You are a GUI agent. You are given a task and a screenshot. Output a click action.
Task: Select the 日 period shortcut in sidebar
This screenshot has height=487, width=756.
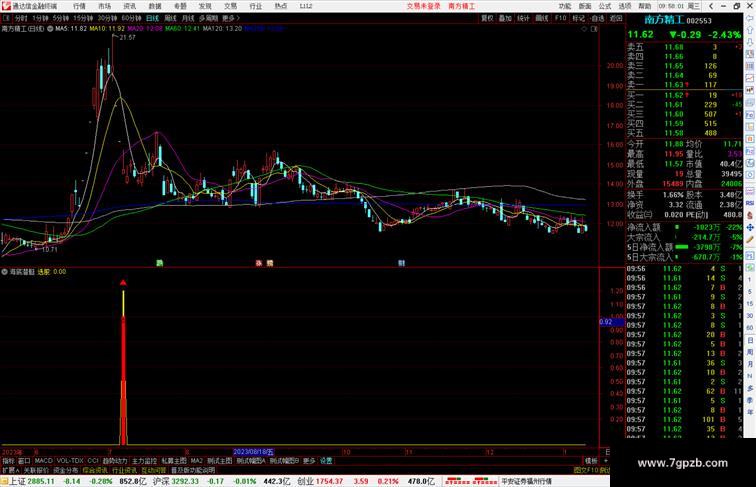pyautogui.click(x=750, y=340)
